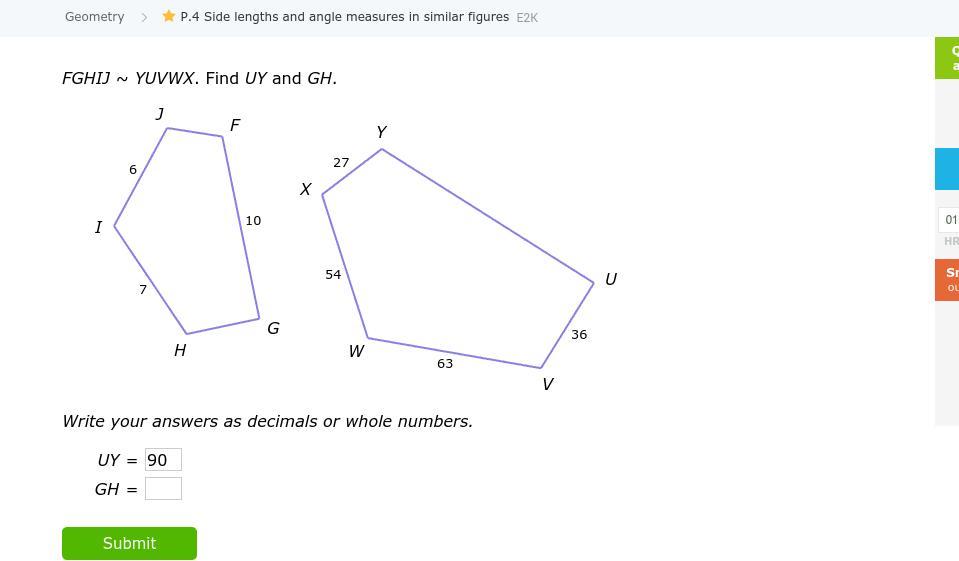Click side length 63 on segment WV
Screen dimensions: 959x561
click(445, 364)
